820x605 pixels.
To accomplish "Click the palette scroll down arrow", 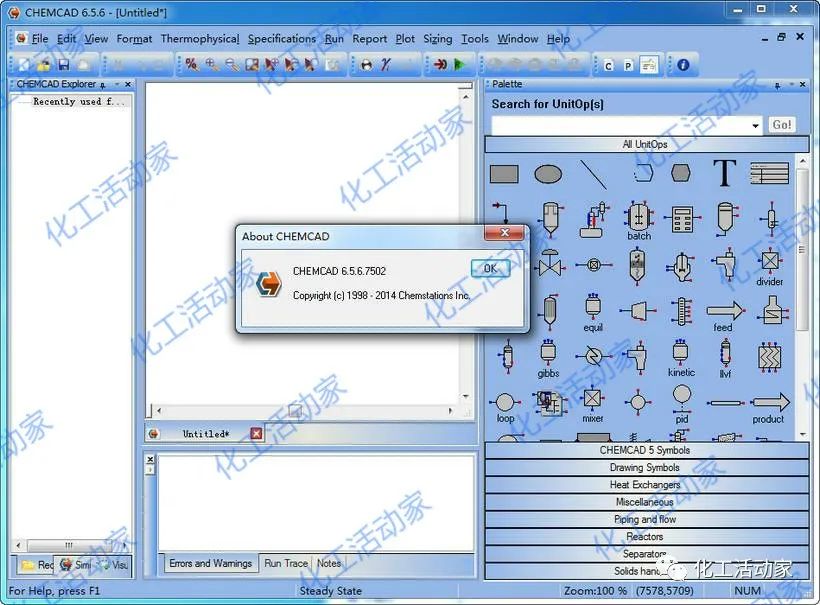I will (x=802, y=435).
